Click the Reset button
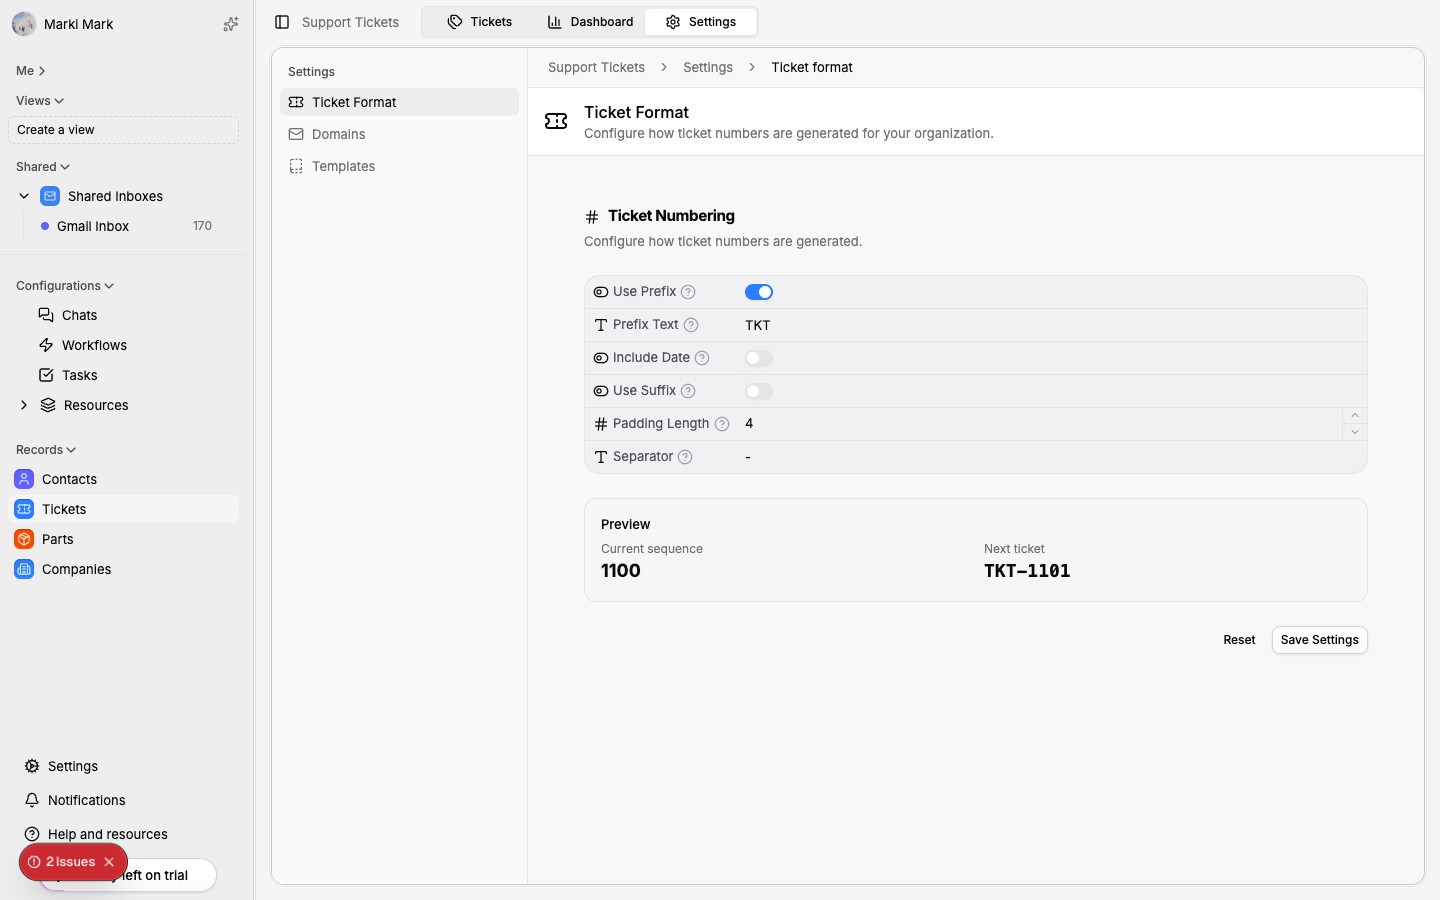 [x=1239, y=640]
